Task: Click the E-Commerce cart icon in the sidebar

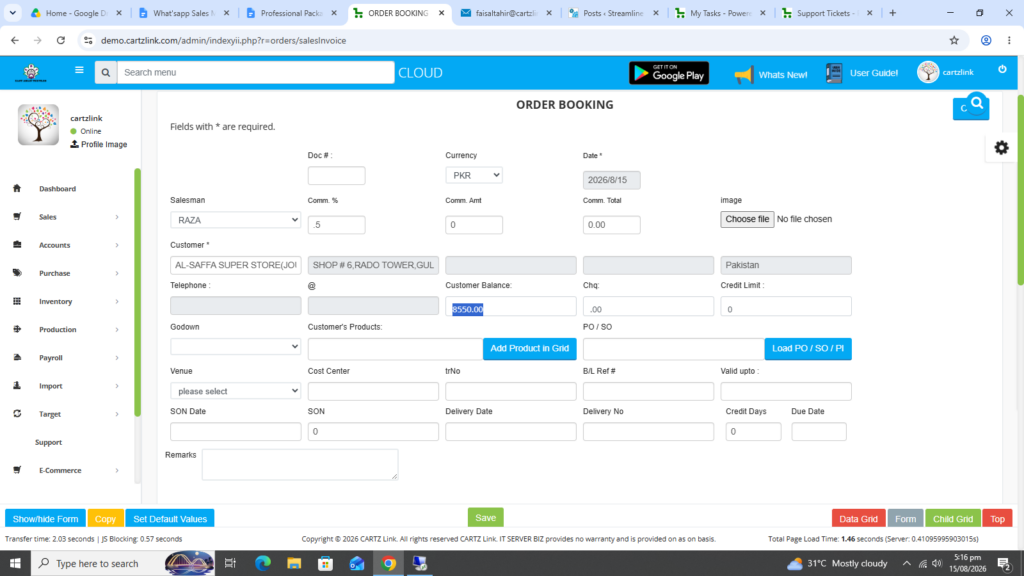Action: click(x=17, y=470)
